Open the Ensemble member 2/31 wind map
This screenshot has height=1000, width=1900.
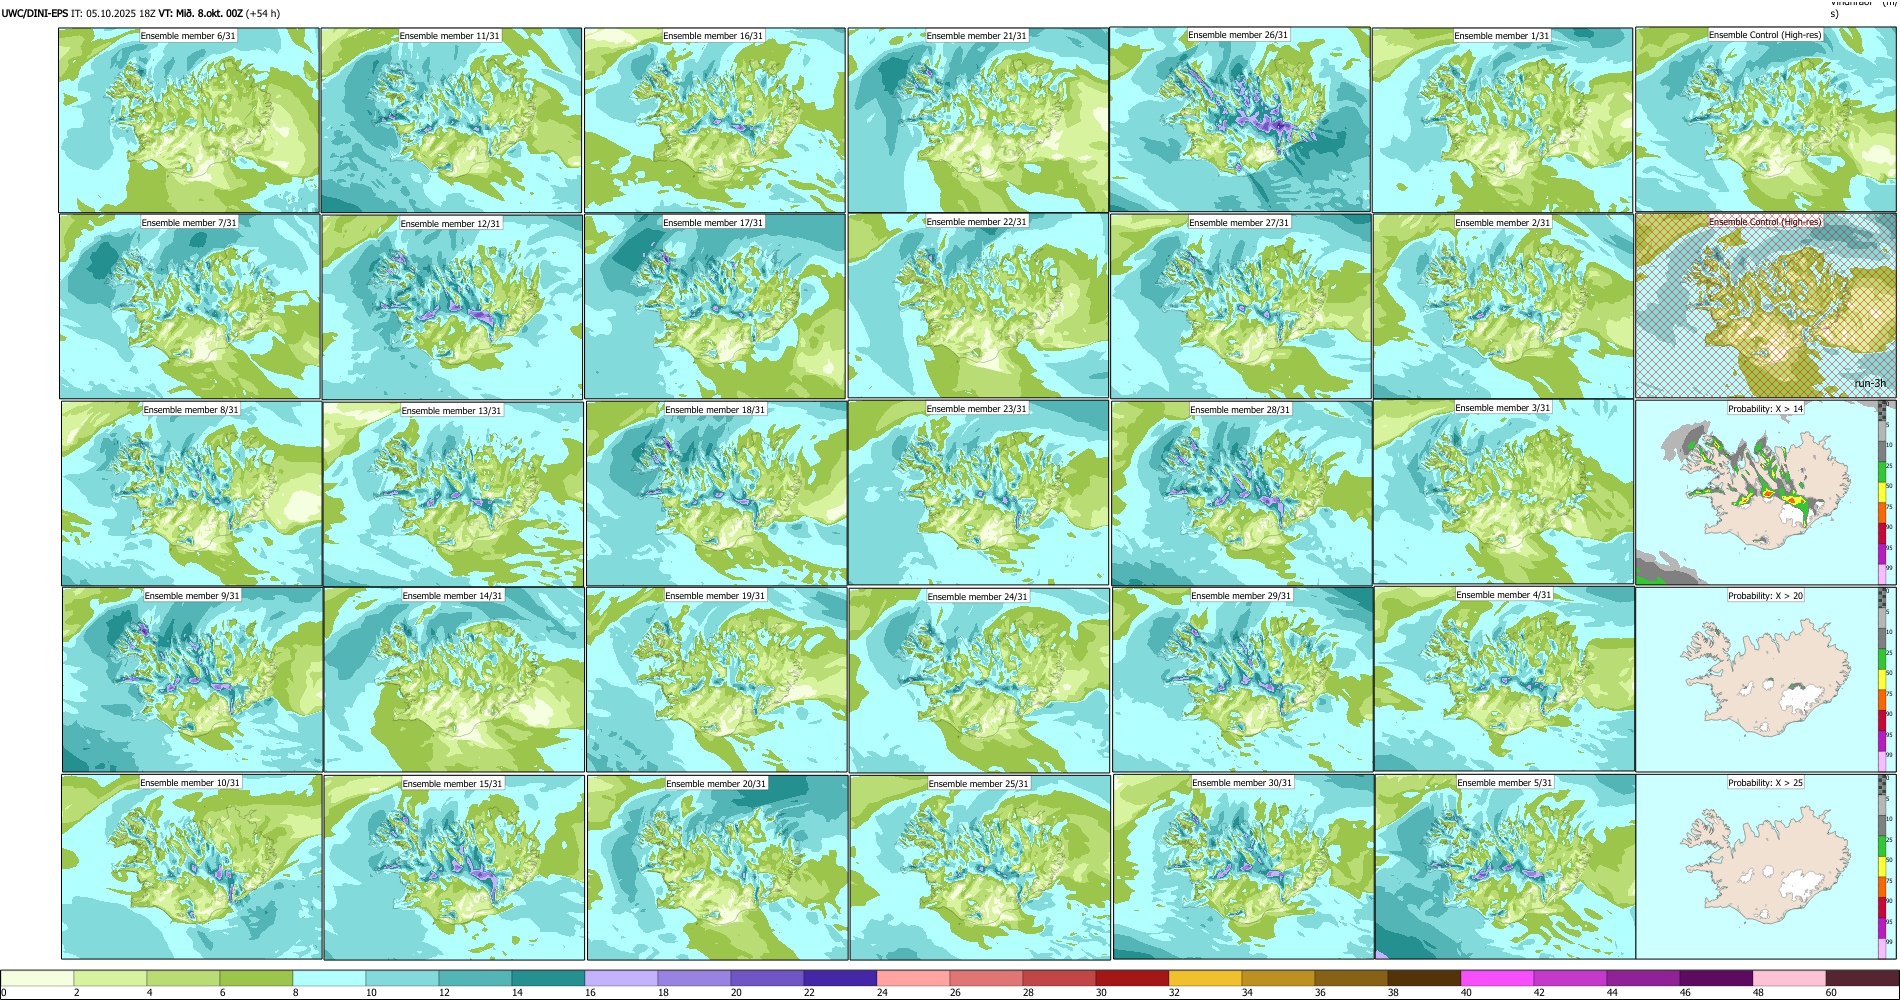[x=1503, y=307]
